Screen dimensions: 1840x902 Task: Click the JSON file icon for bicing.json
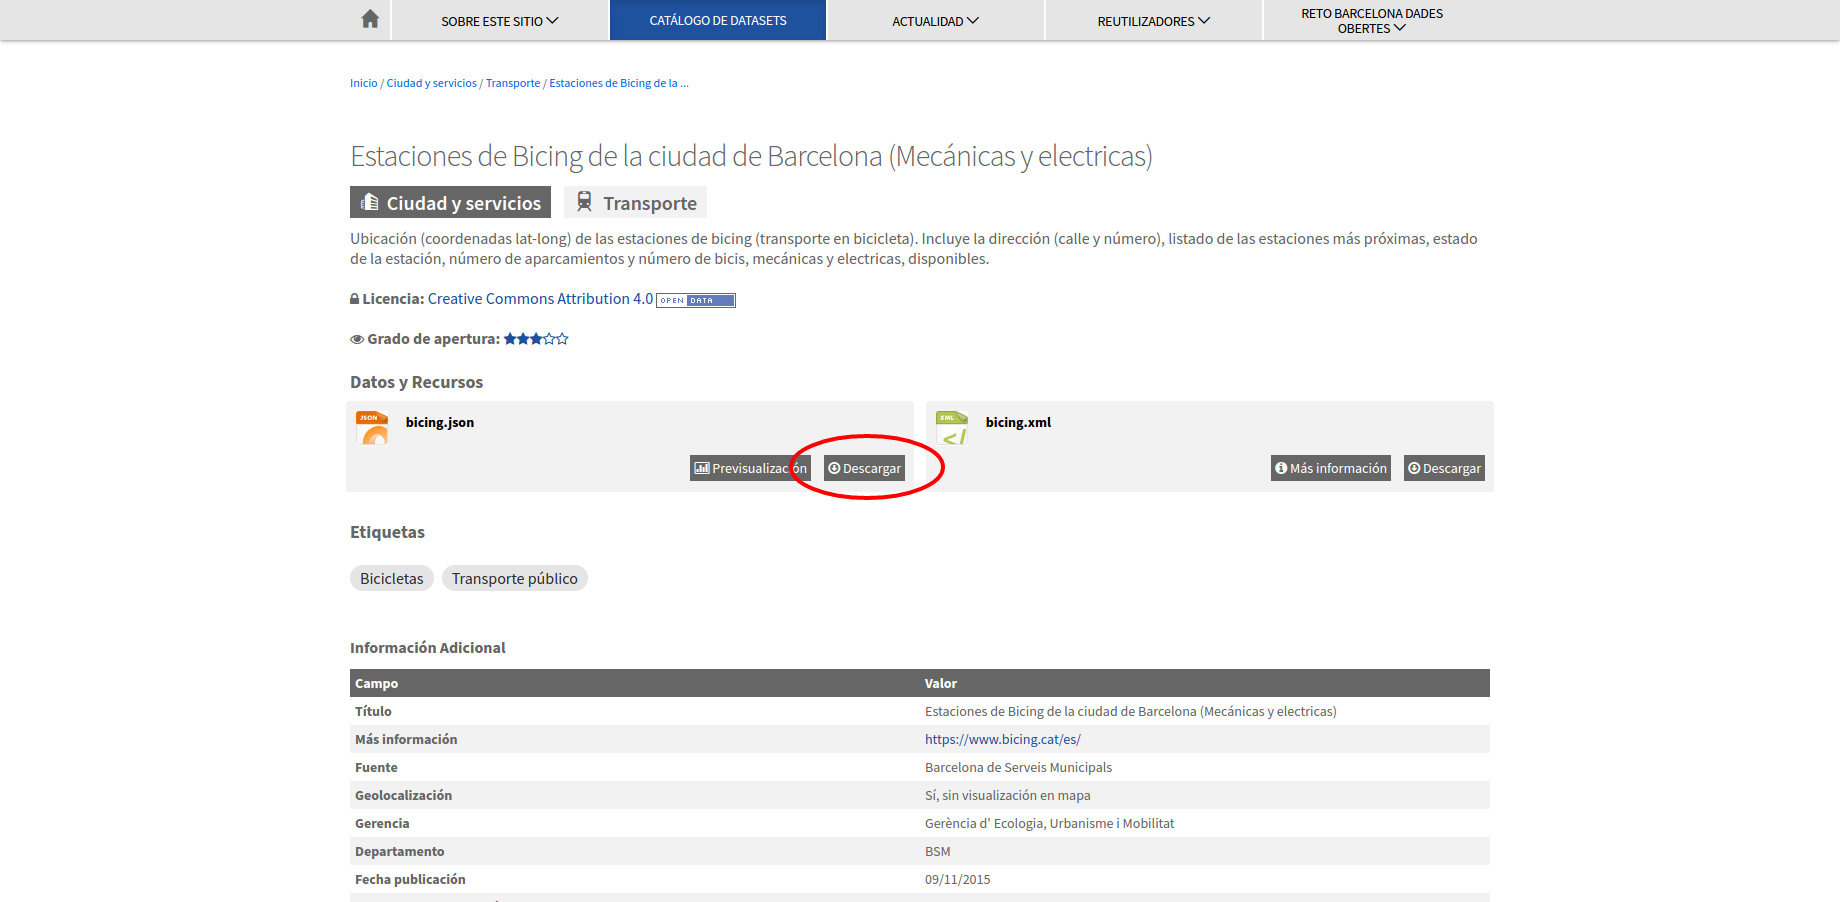point(371,427)
